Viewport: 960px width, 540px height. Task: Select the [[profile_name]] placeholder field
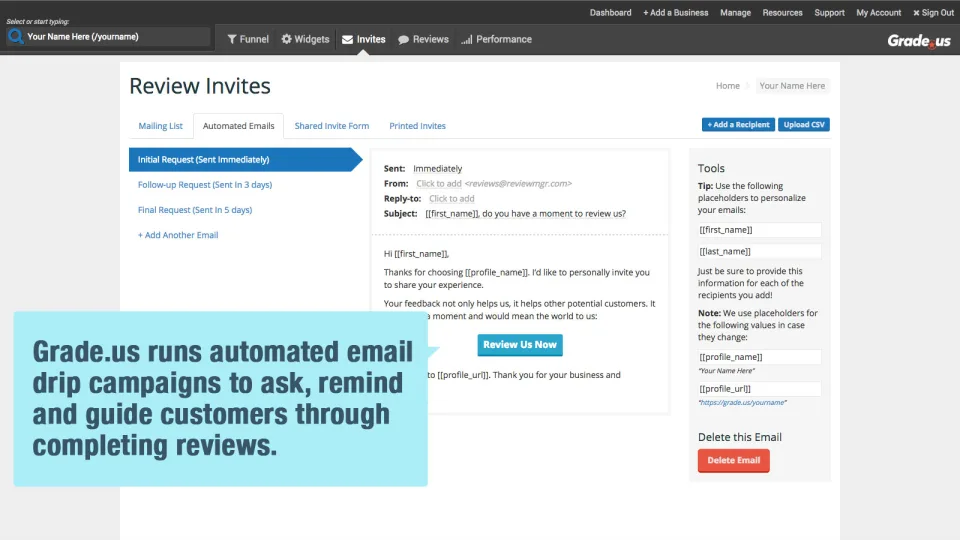pos(759,356)
